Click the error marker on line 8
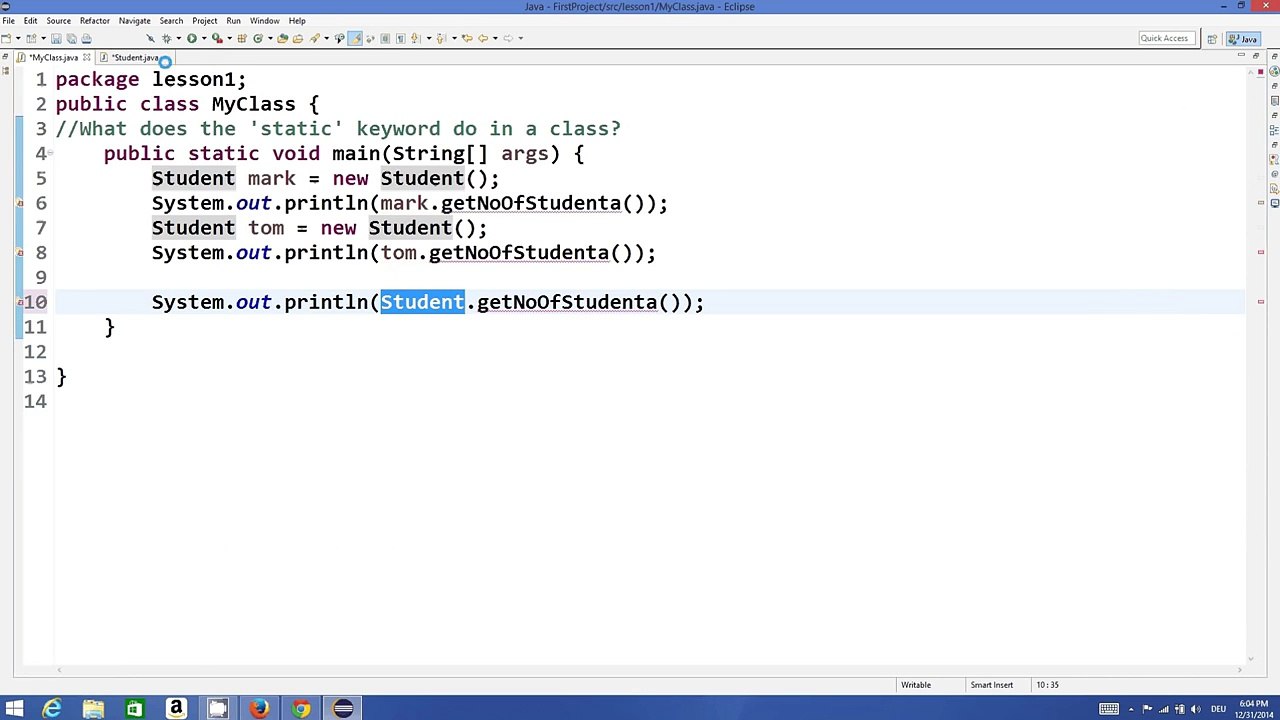Screen dimensions: 1280x720 (x=20, y=252)
